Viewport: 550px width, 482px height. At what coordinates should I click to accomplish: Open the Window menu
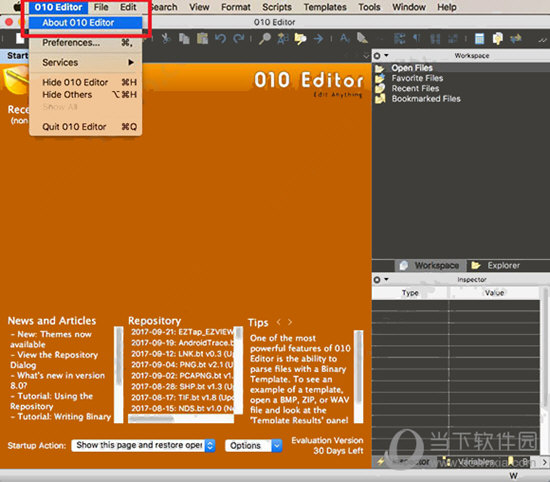[x=409, y=7]
